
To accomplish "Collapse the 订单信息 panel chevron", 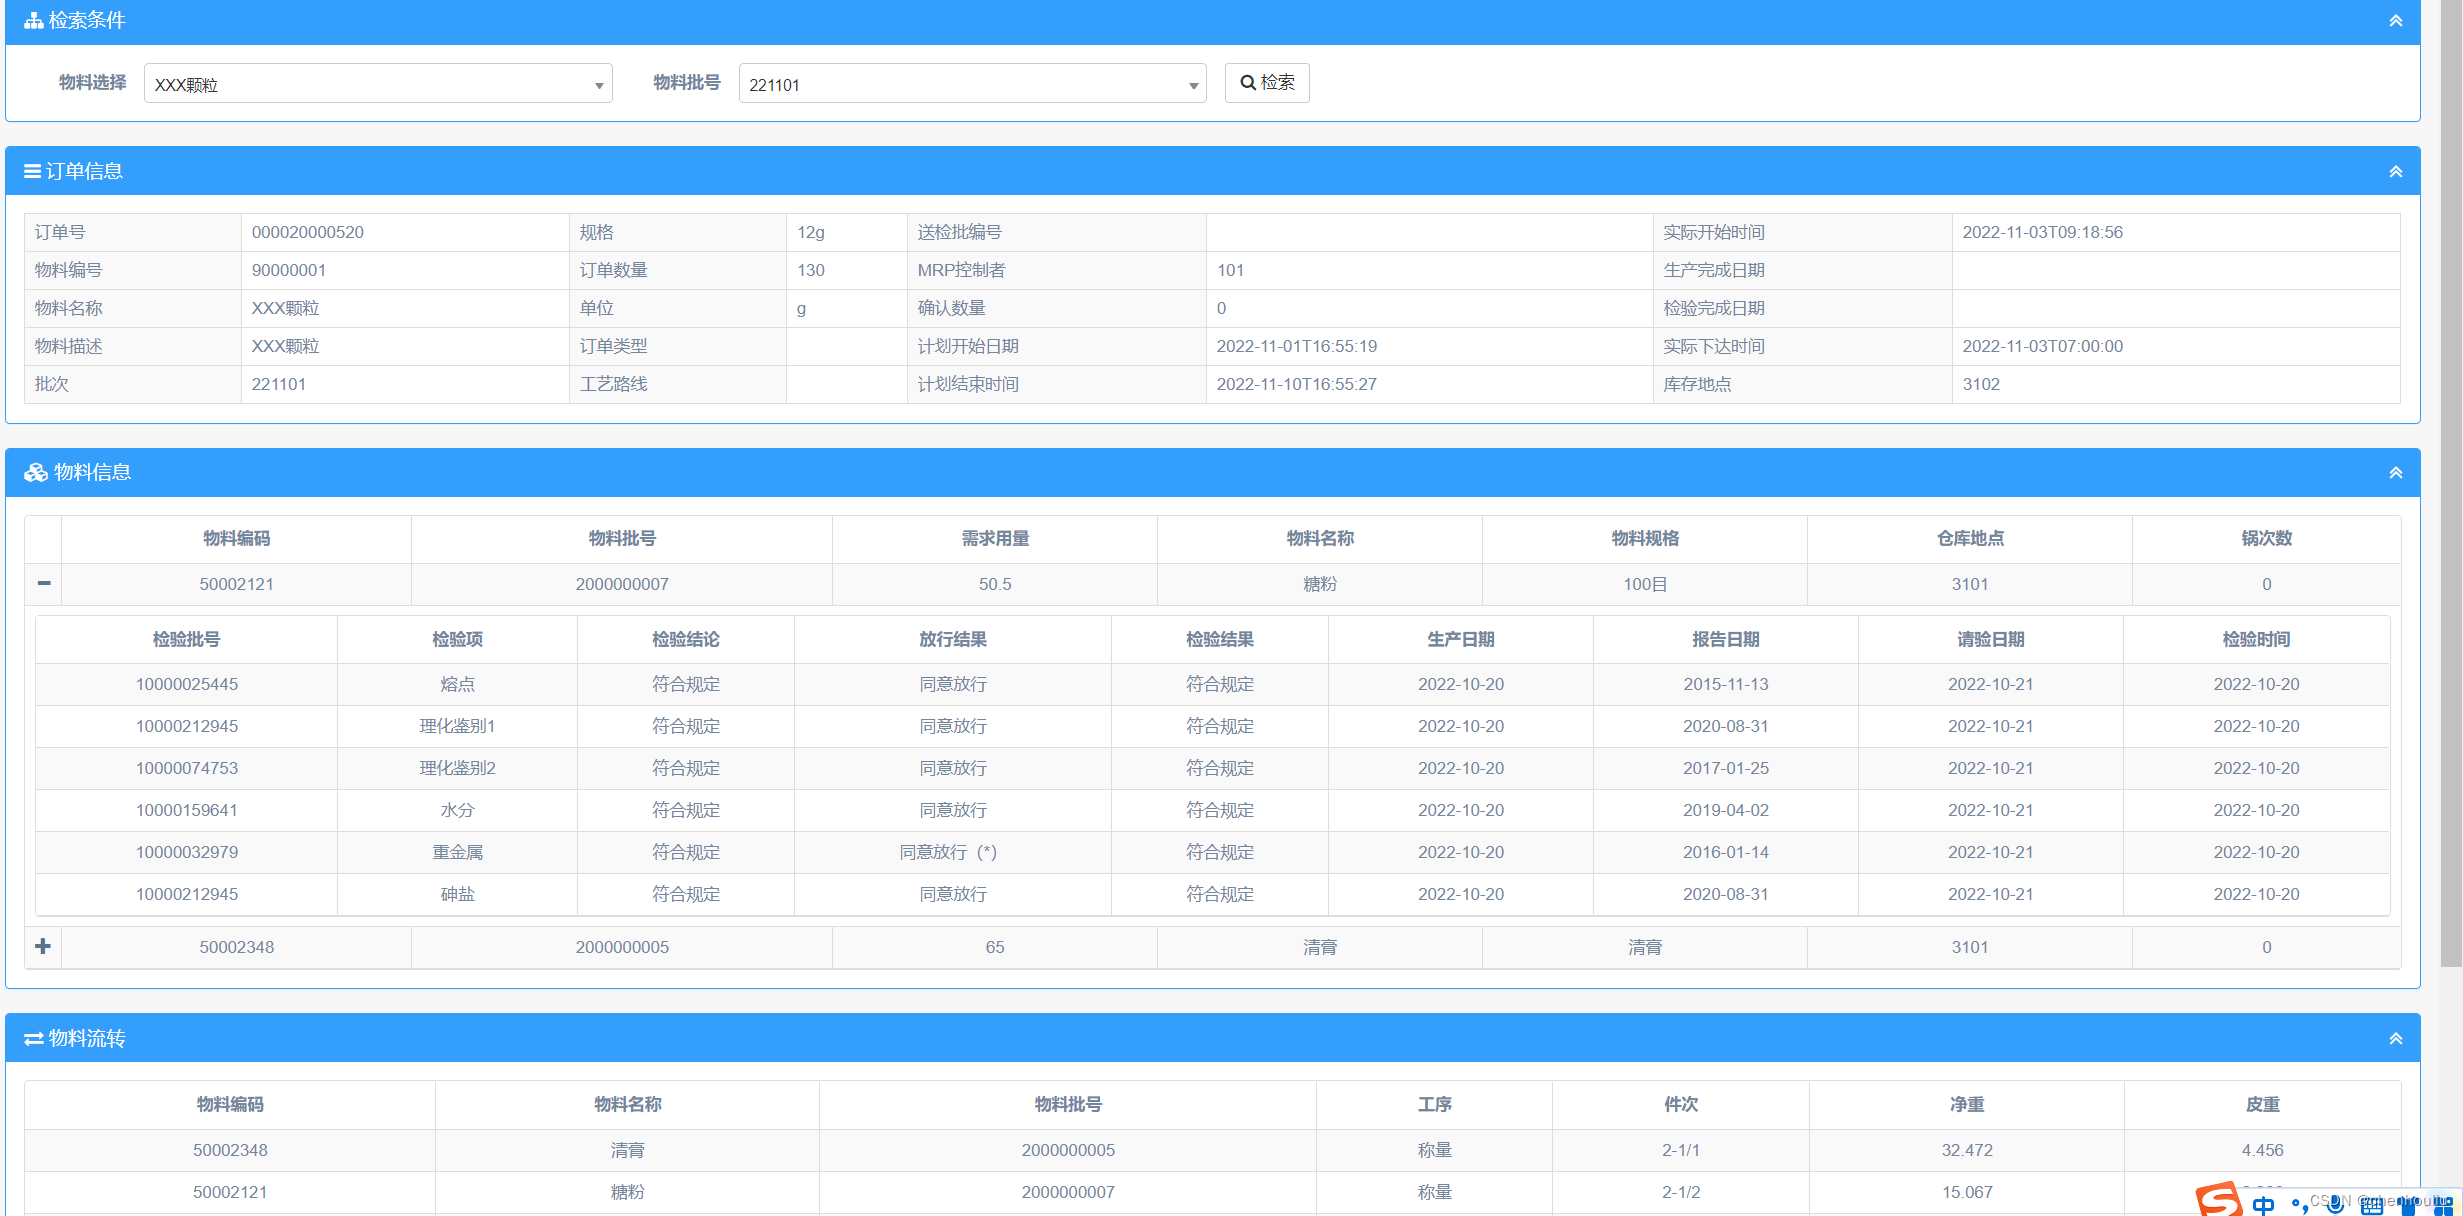I will [x=2395, y=172].
